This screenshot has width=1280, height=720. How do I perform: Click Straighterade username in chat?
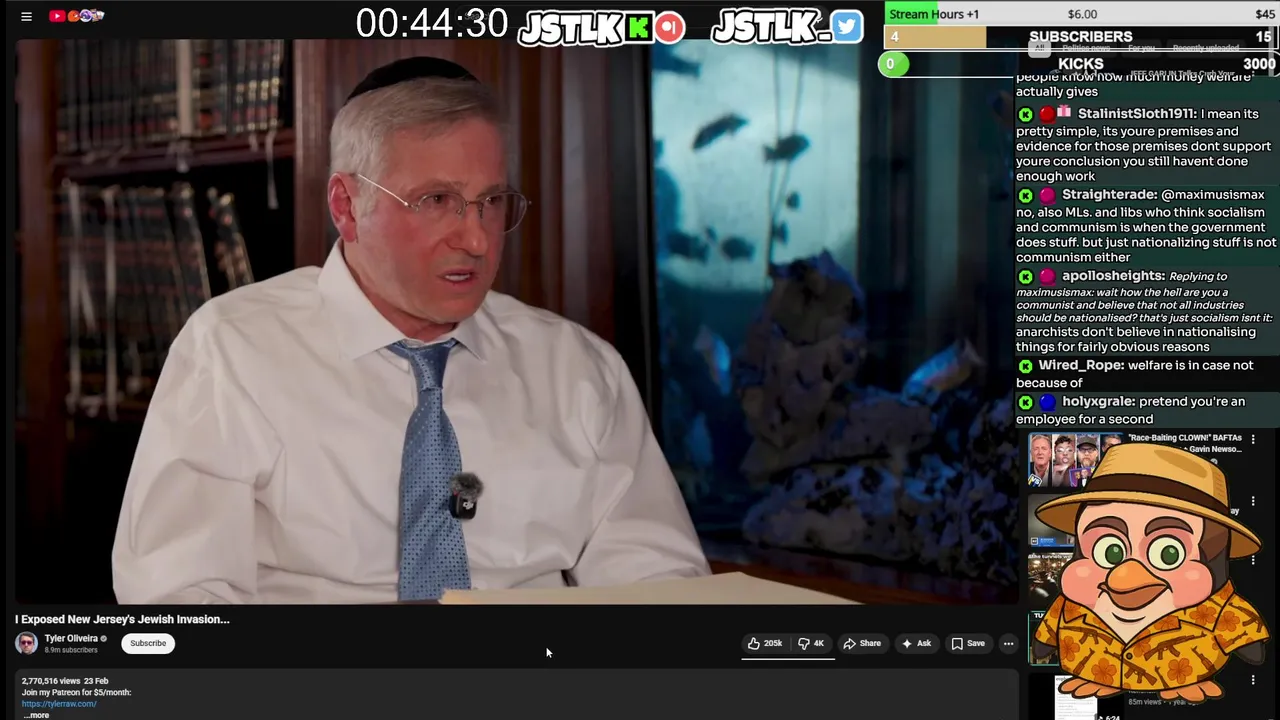coord(1109,195)
